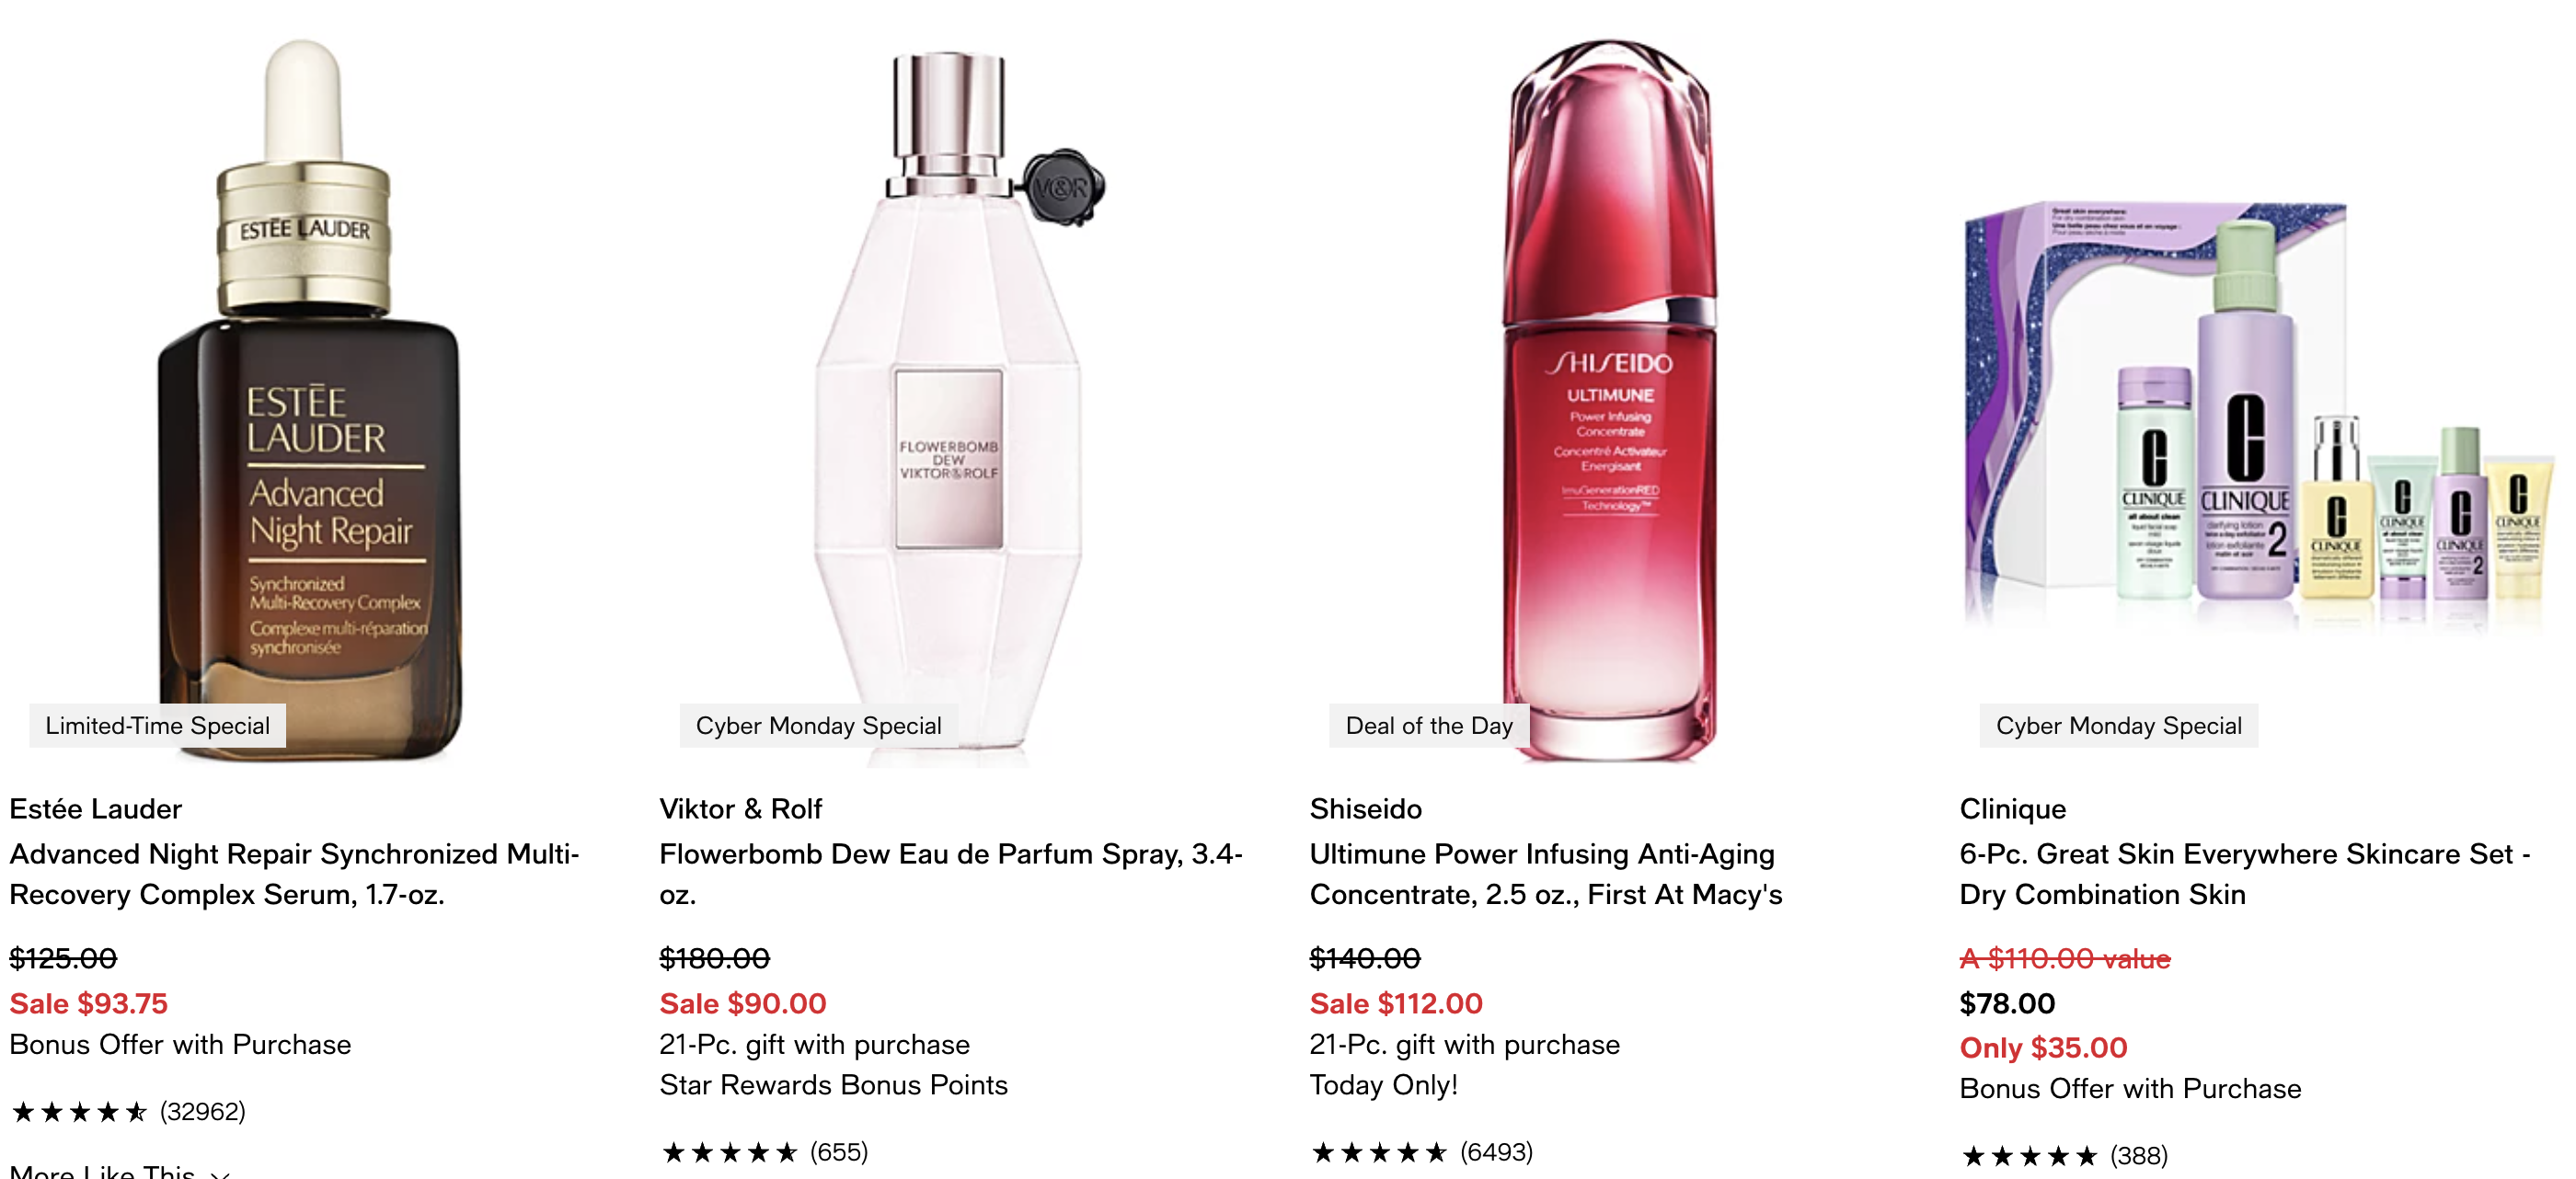Expand the More Like This chevron
The height and width of the screenshot is (1179, 2576).
point(221,1173)
